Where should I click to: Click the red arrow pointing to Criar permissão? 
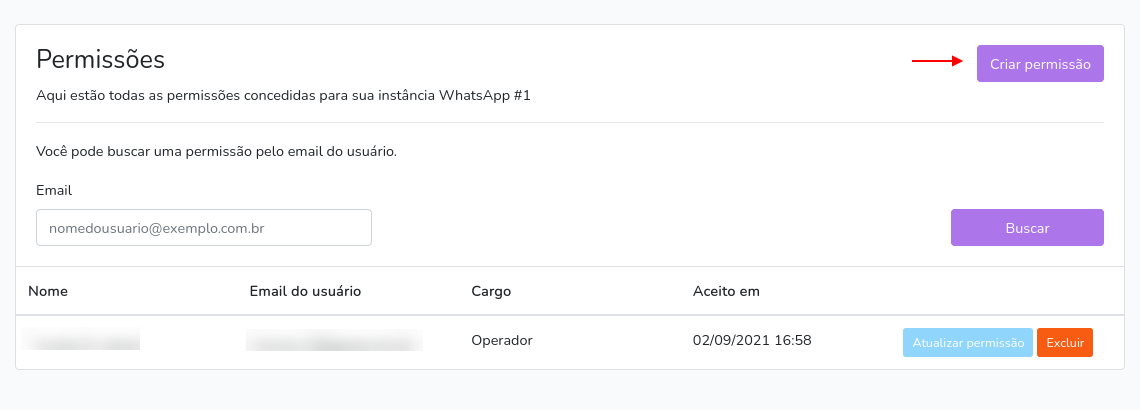pyautogui.click(x=937, y=62)
